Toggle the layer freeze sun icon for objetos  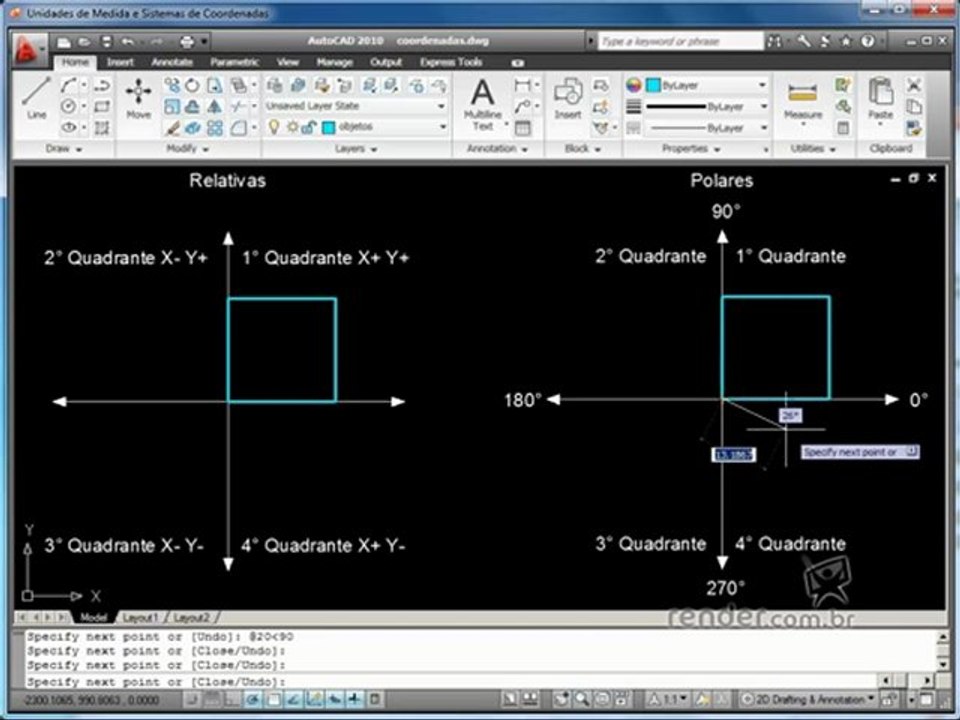293,127
